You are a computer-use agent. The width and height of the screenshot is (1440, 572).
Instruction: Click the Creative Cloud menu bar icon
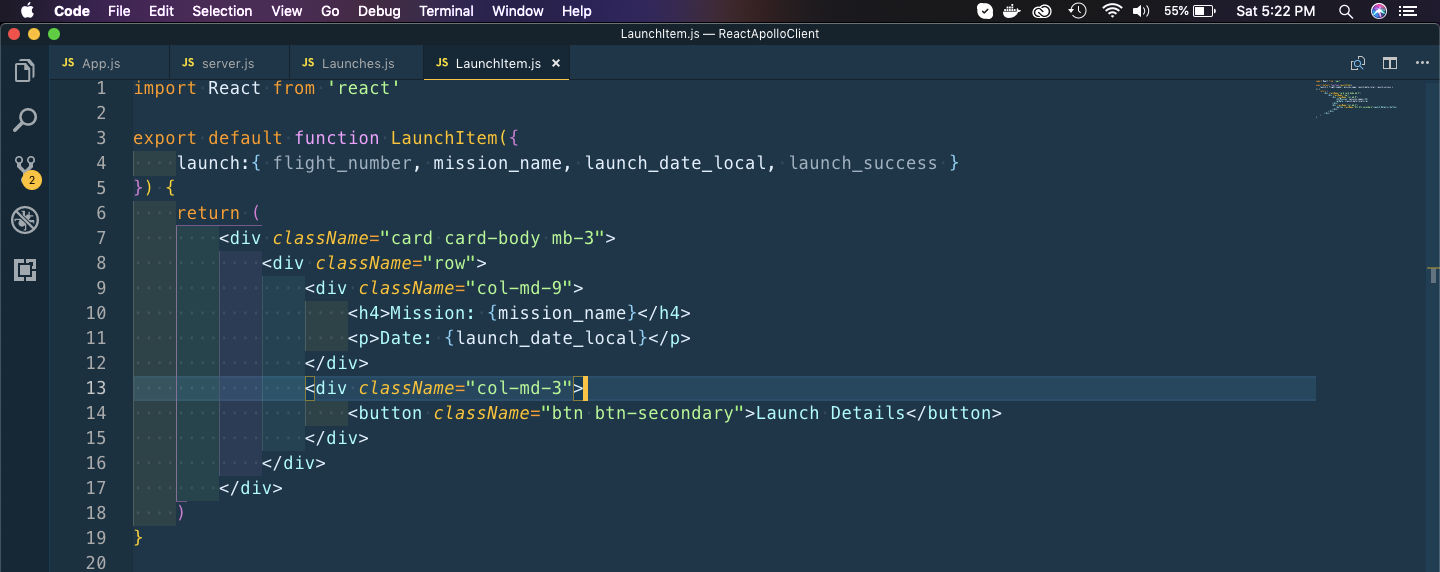point(1043,11)
